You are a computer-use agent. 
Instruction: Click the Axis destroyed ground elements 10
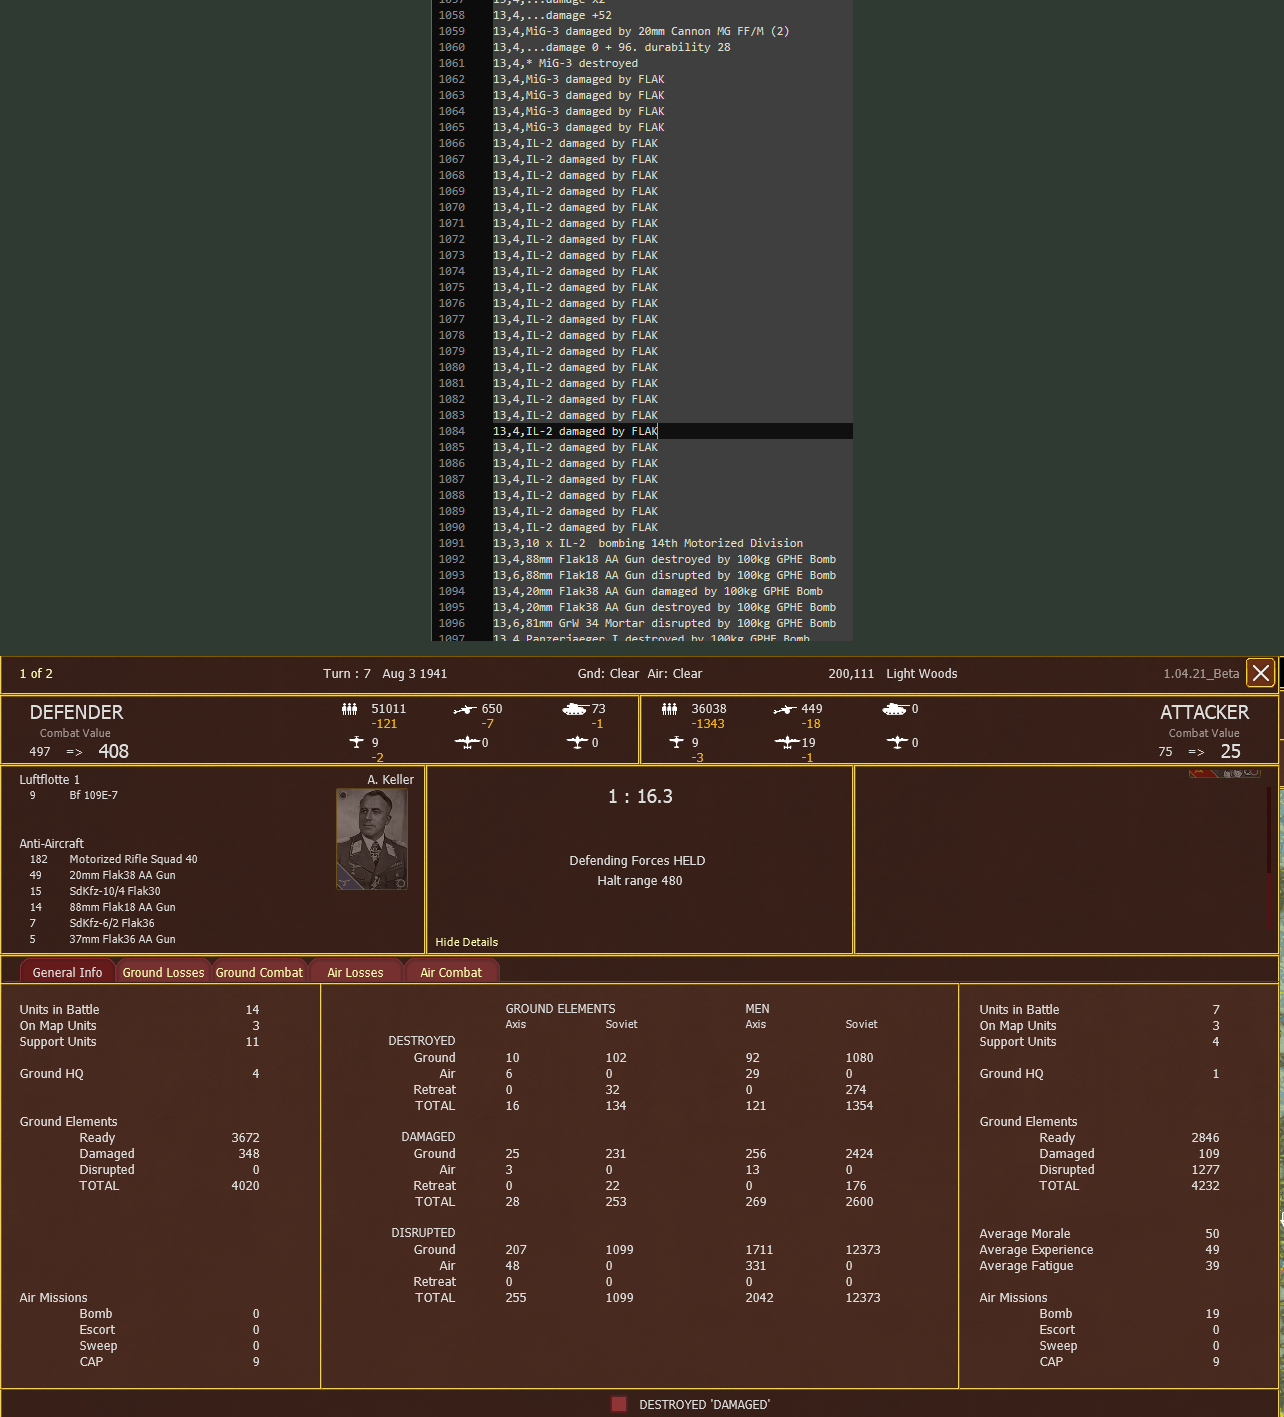pos(512,1058)
